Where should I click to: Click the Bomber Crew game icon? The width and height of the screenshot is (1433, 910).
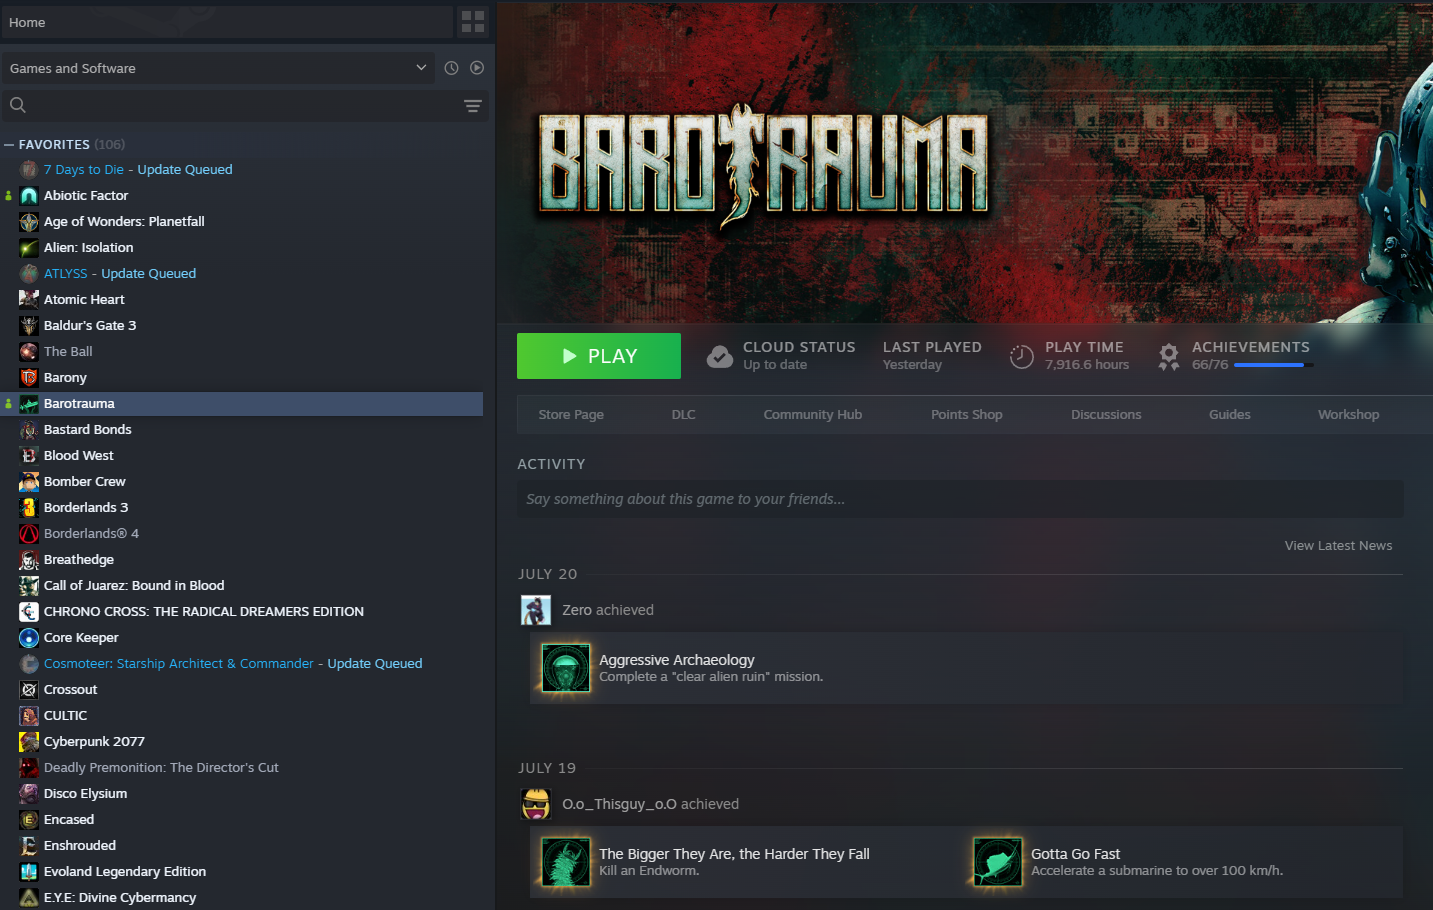pyautogui.click(x=29, y=482)
